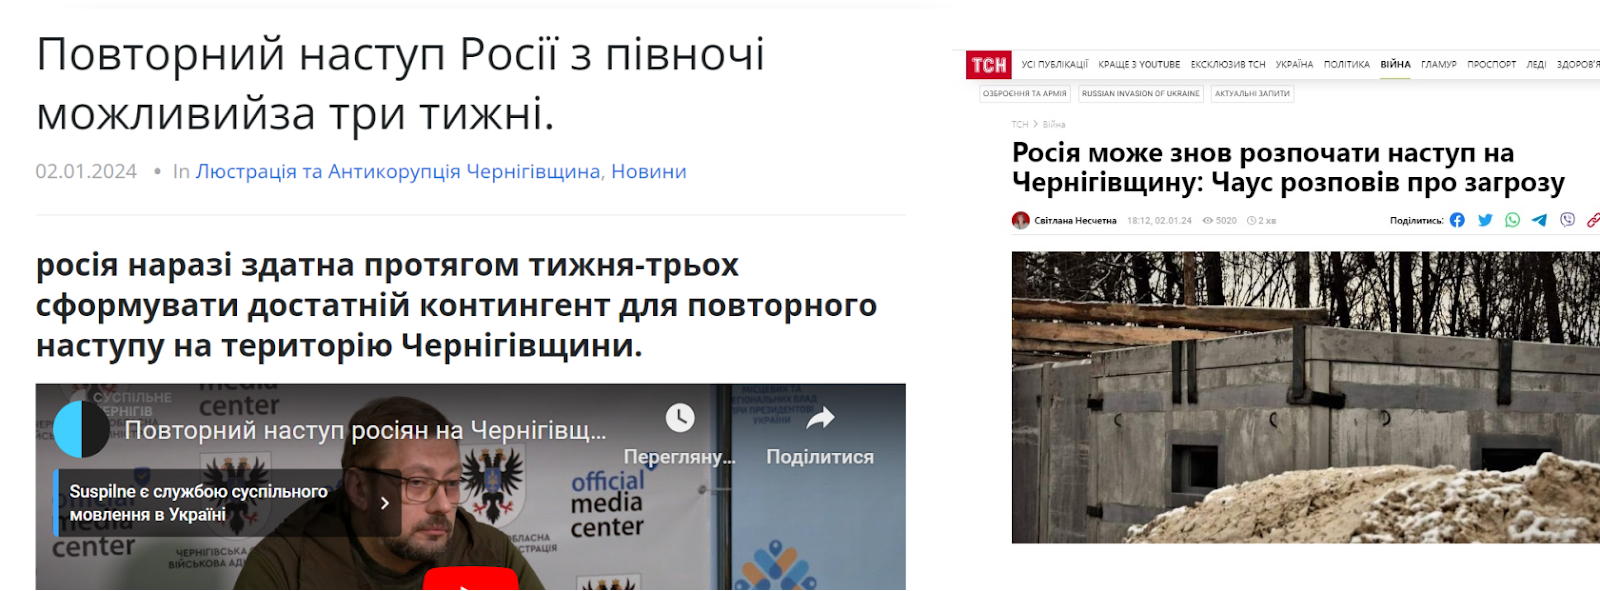This screenshot has width=1600, height=591.
Task: Click the TCH red logo
Action: pos(989,65)
